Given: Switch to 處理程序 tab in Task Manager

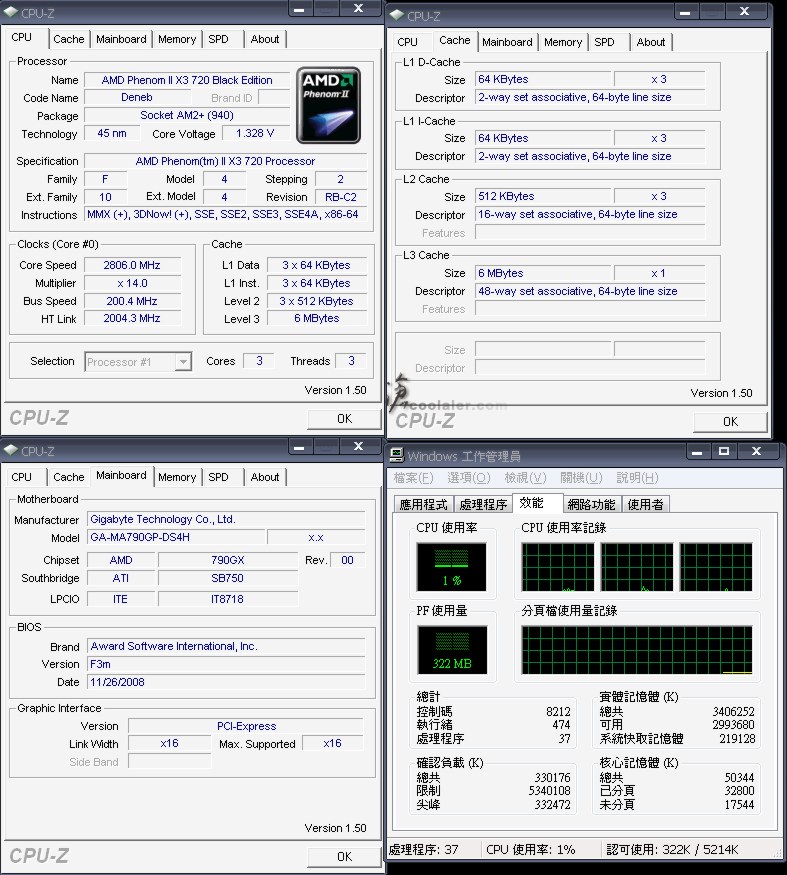Looking at the screenshot, I should click(483, 504).
